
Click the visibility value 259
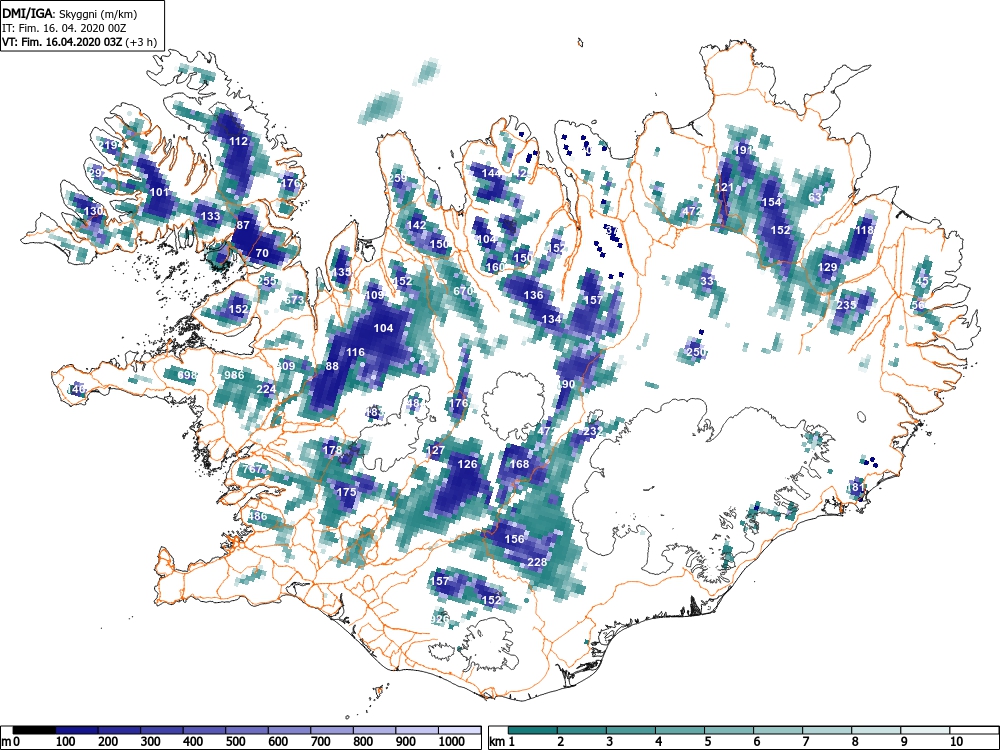398,178
